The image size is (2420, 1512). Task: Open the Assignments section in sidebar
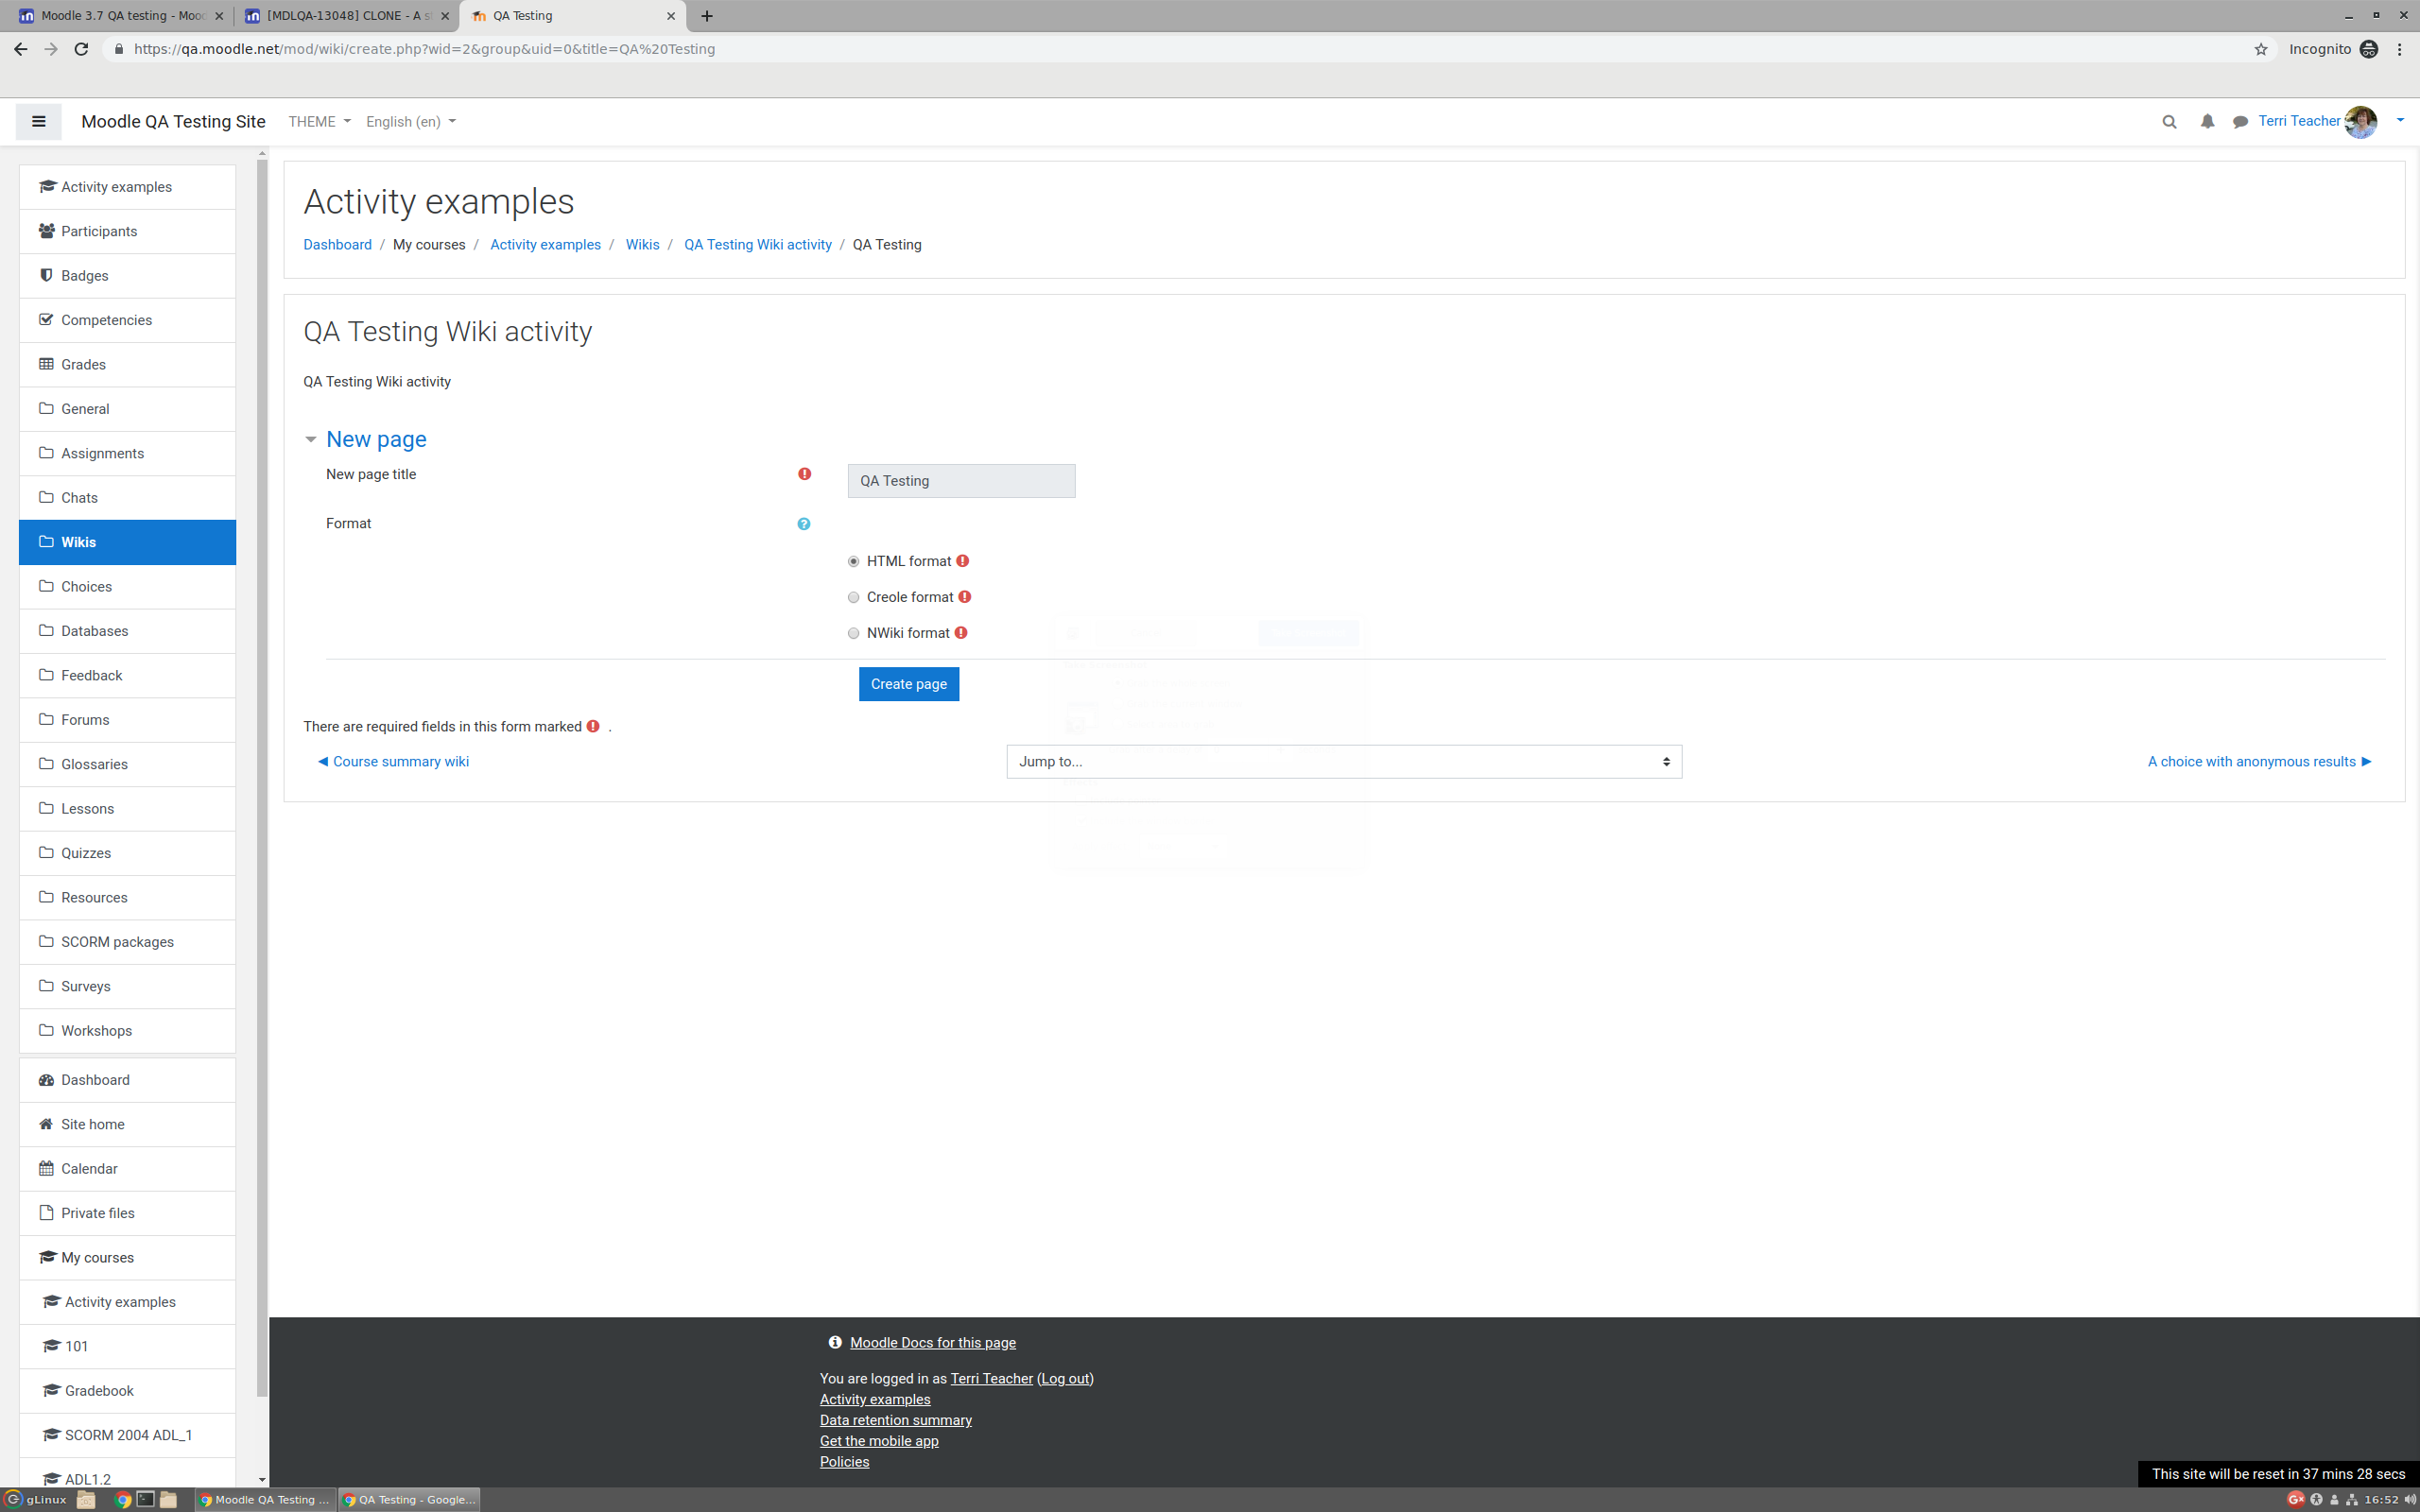tap(127, 454)
